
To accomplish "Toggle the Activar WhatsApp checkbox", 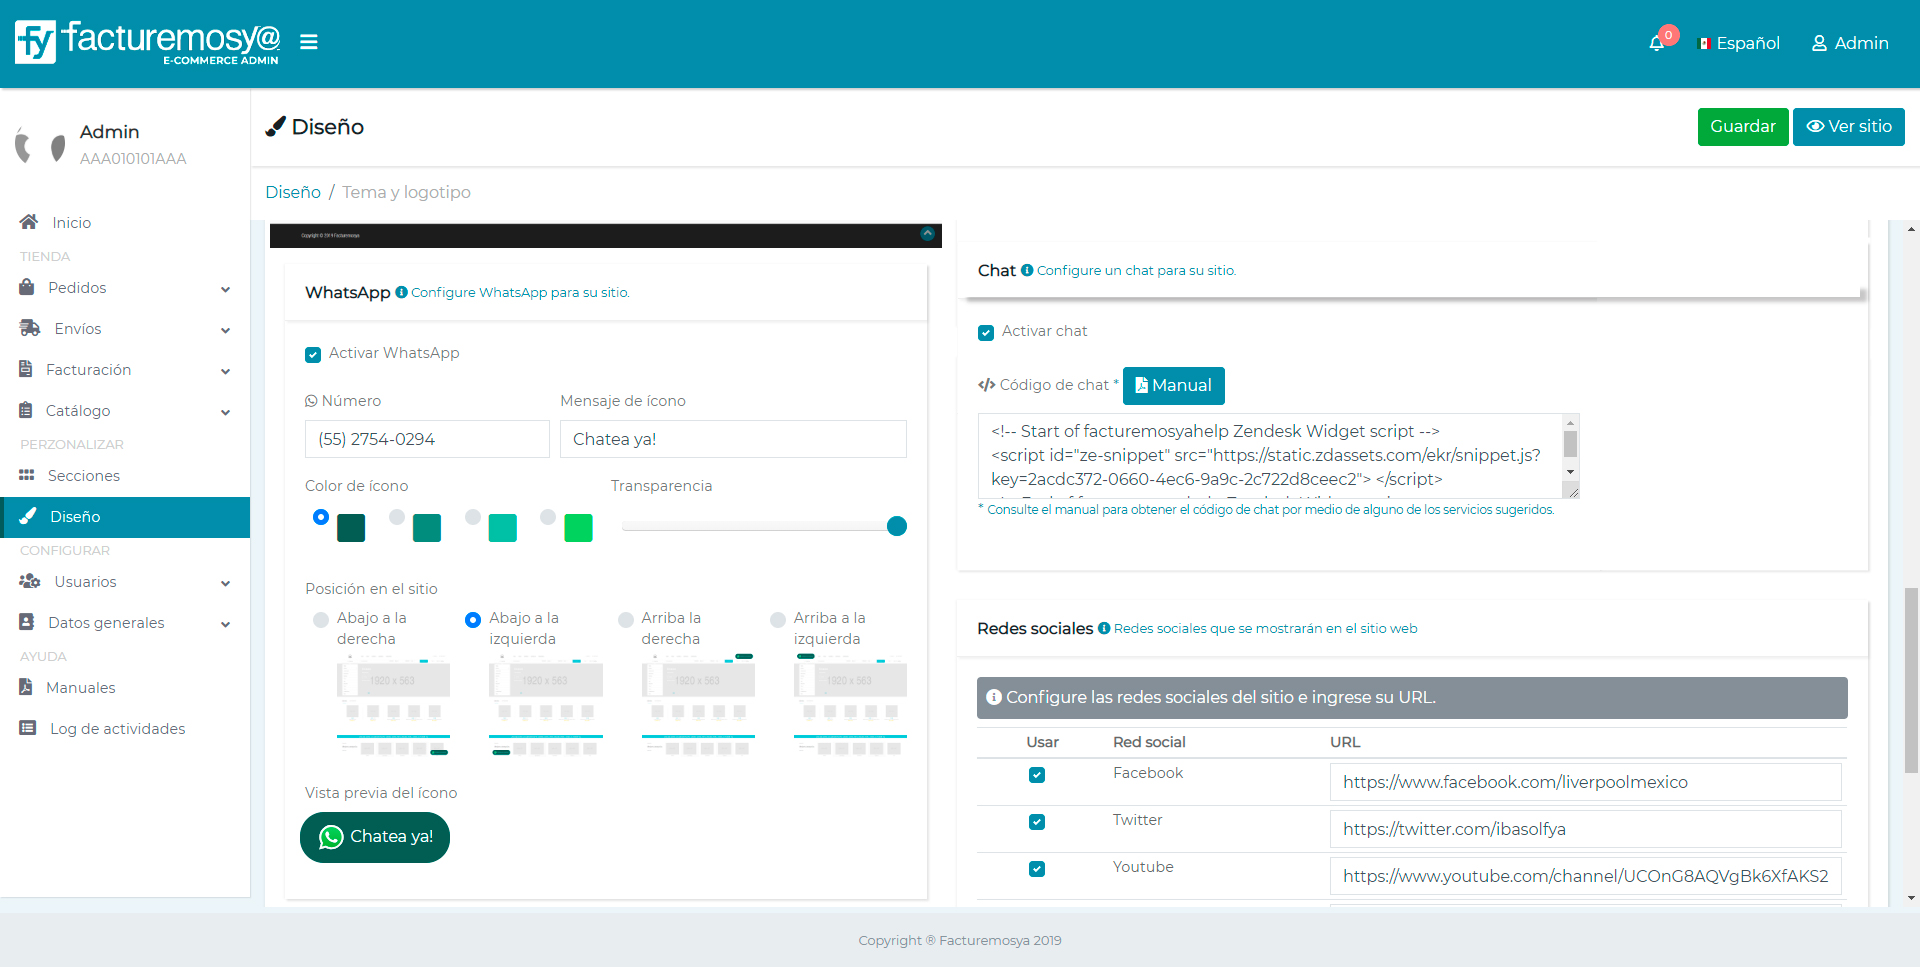I will [x=313, y=354].
